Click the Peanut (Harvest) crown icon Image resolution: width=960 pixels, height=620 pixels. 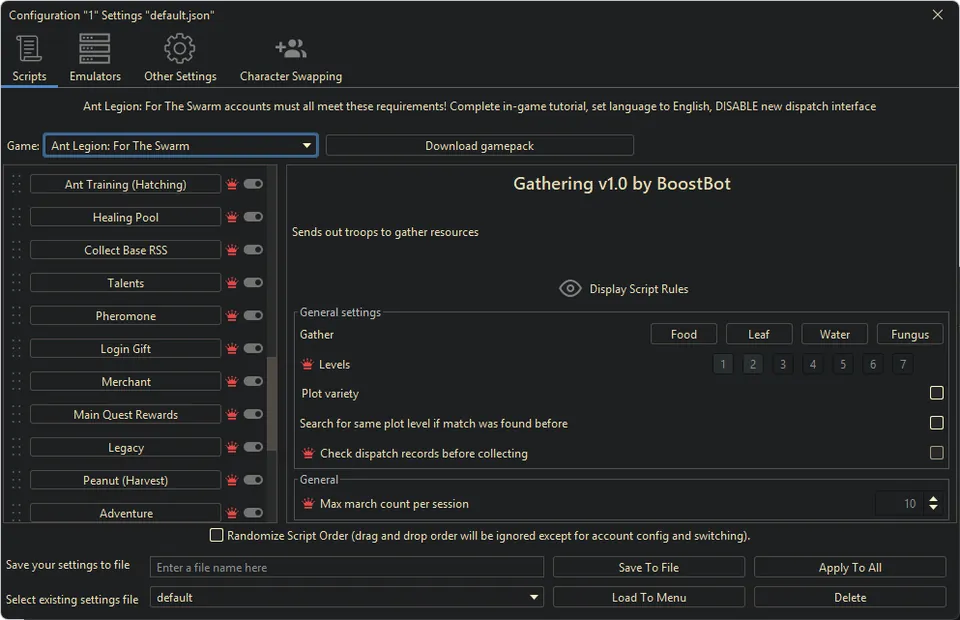[x=232, y=480]
